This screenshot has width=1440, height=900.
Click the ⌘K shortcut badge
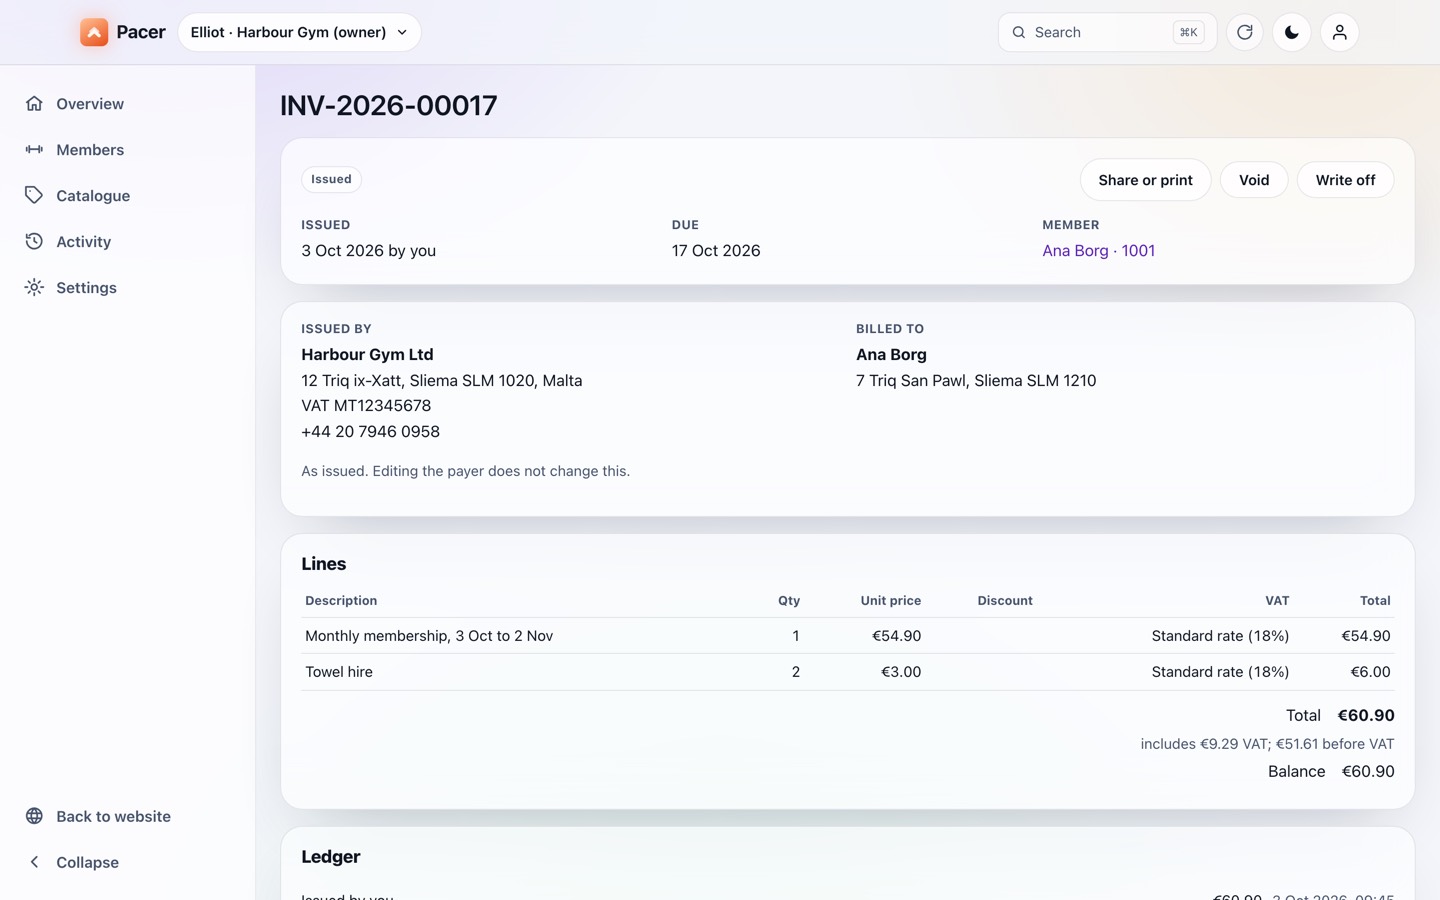(1188, 32)
